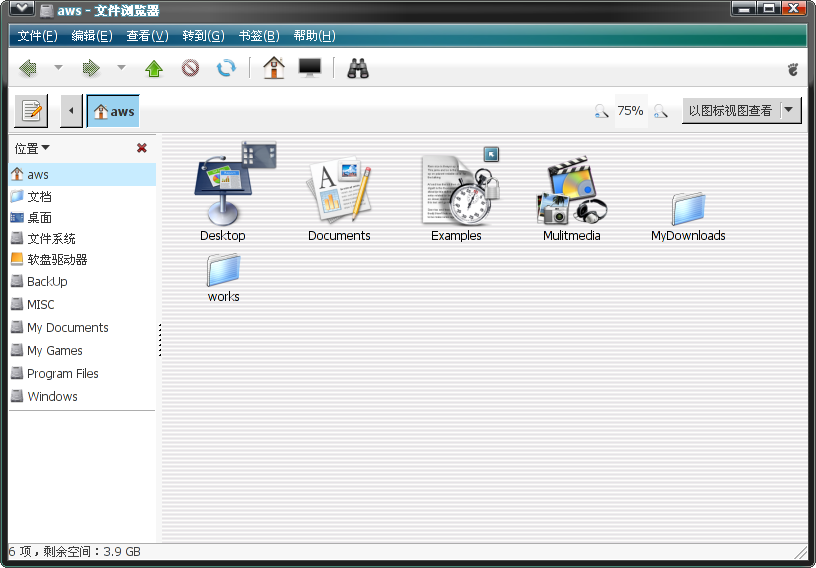Search for files with the binoculars
Screen dimensions: 816x568
[x=358, y=68]
